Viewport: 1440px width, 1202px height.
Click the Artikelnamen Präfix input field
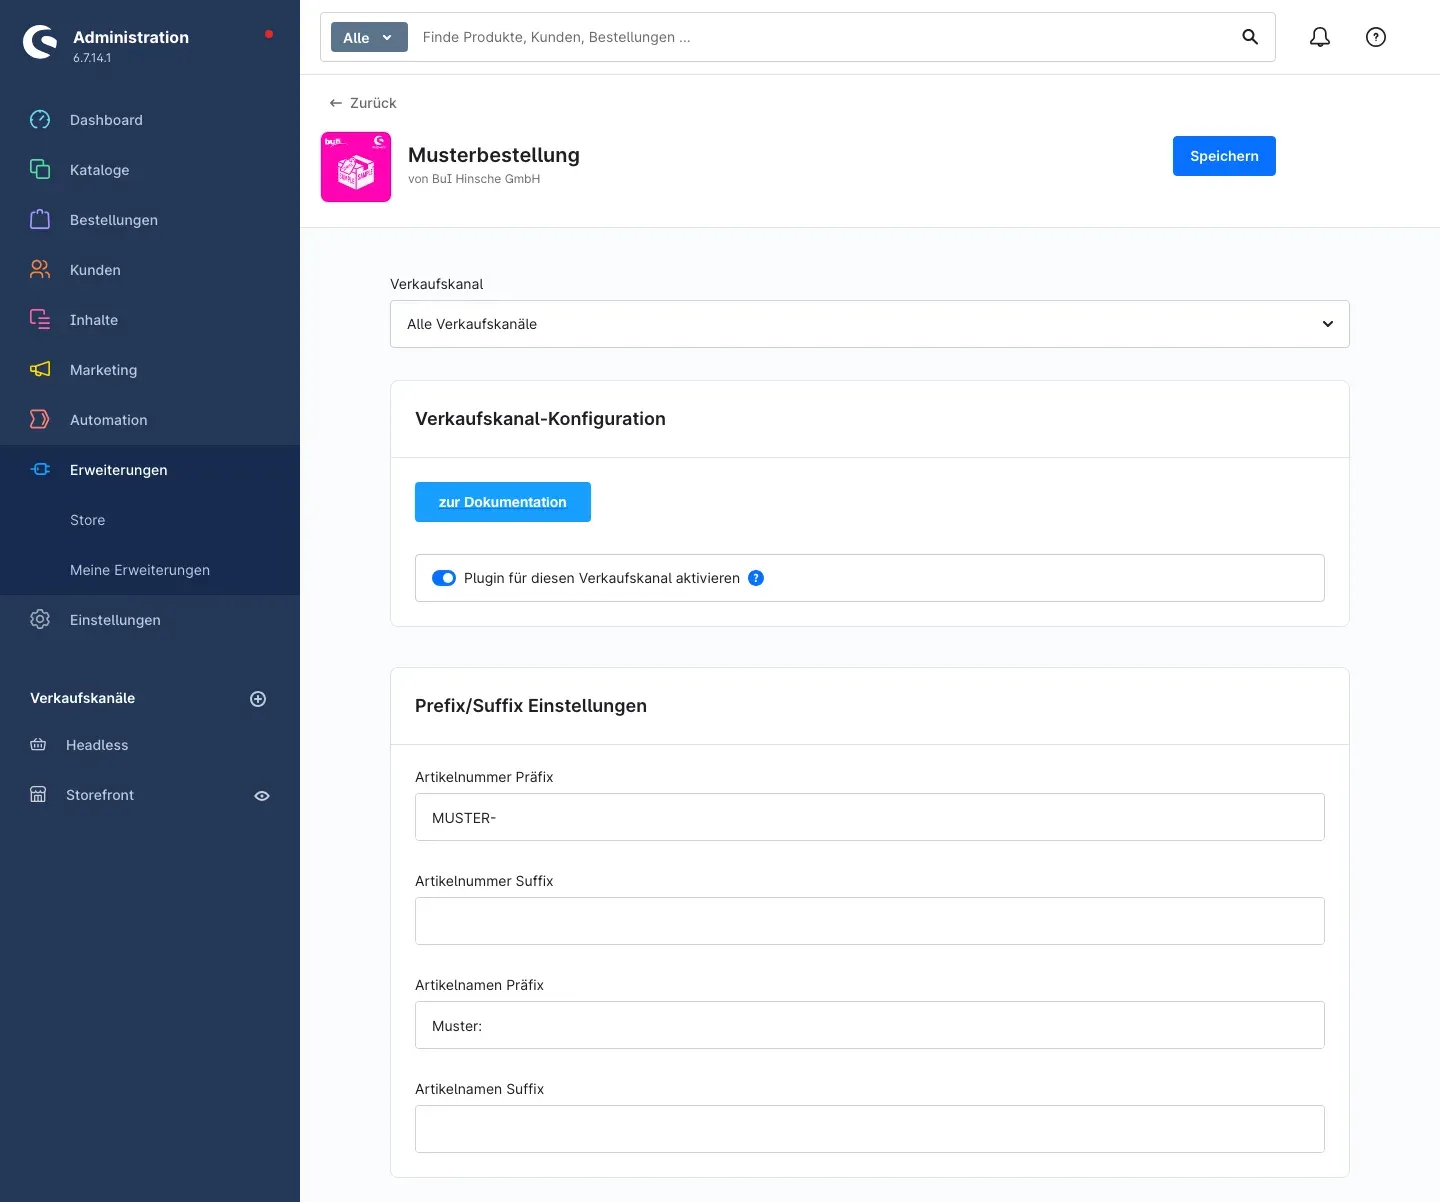point(870,1025)
